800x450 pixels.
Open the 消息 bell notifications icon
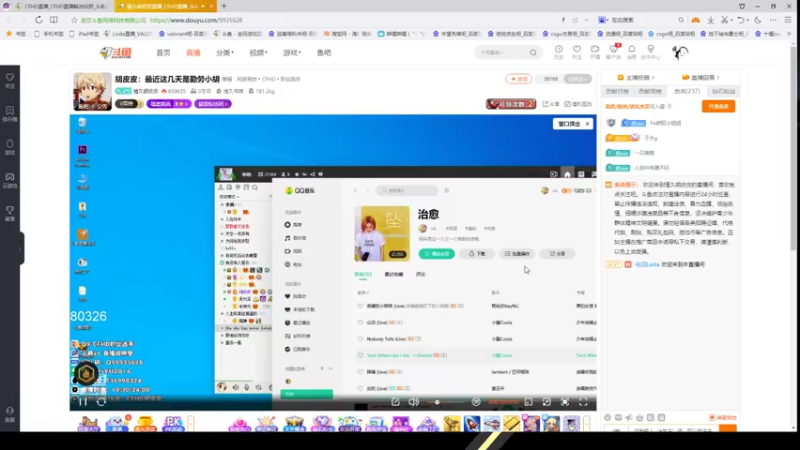(x=632, y=52)
